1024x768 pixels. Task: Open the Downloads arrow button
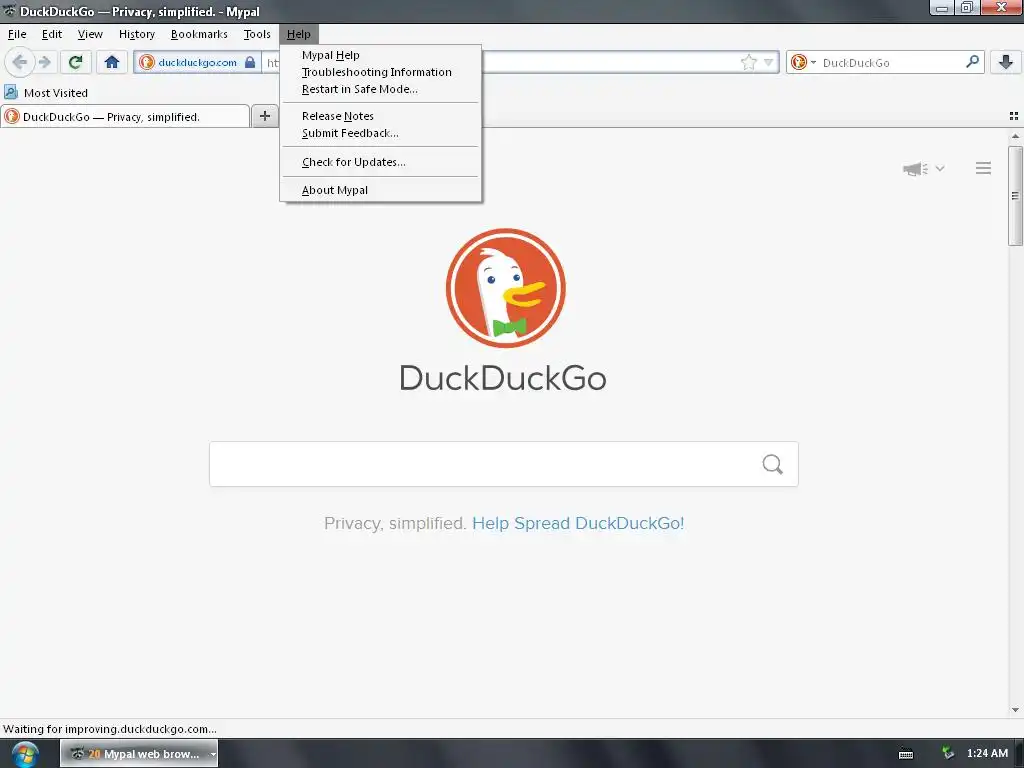1006,62
